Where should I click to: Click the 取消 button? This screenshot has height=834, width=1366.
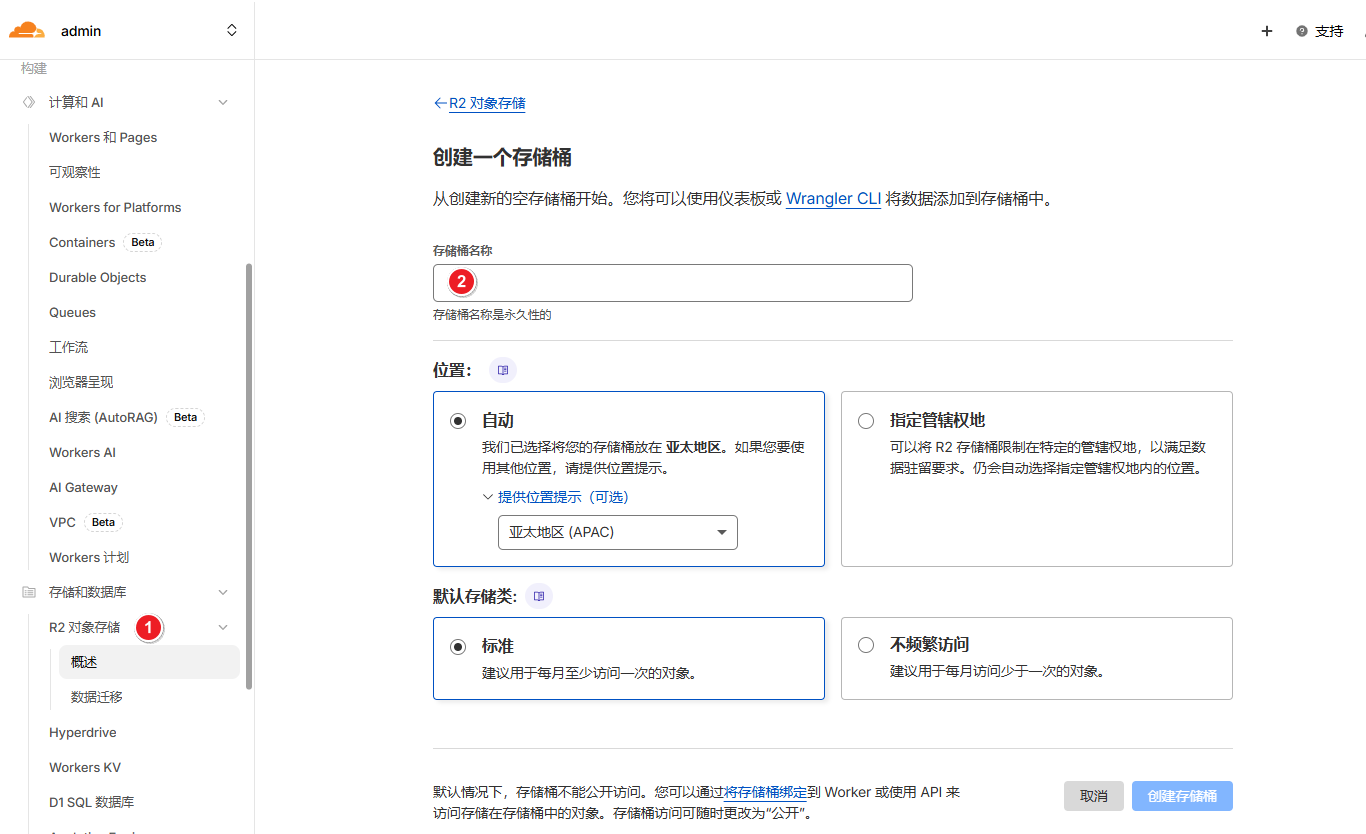coord(1093,796)
